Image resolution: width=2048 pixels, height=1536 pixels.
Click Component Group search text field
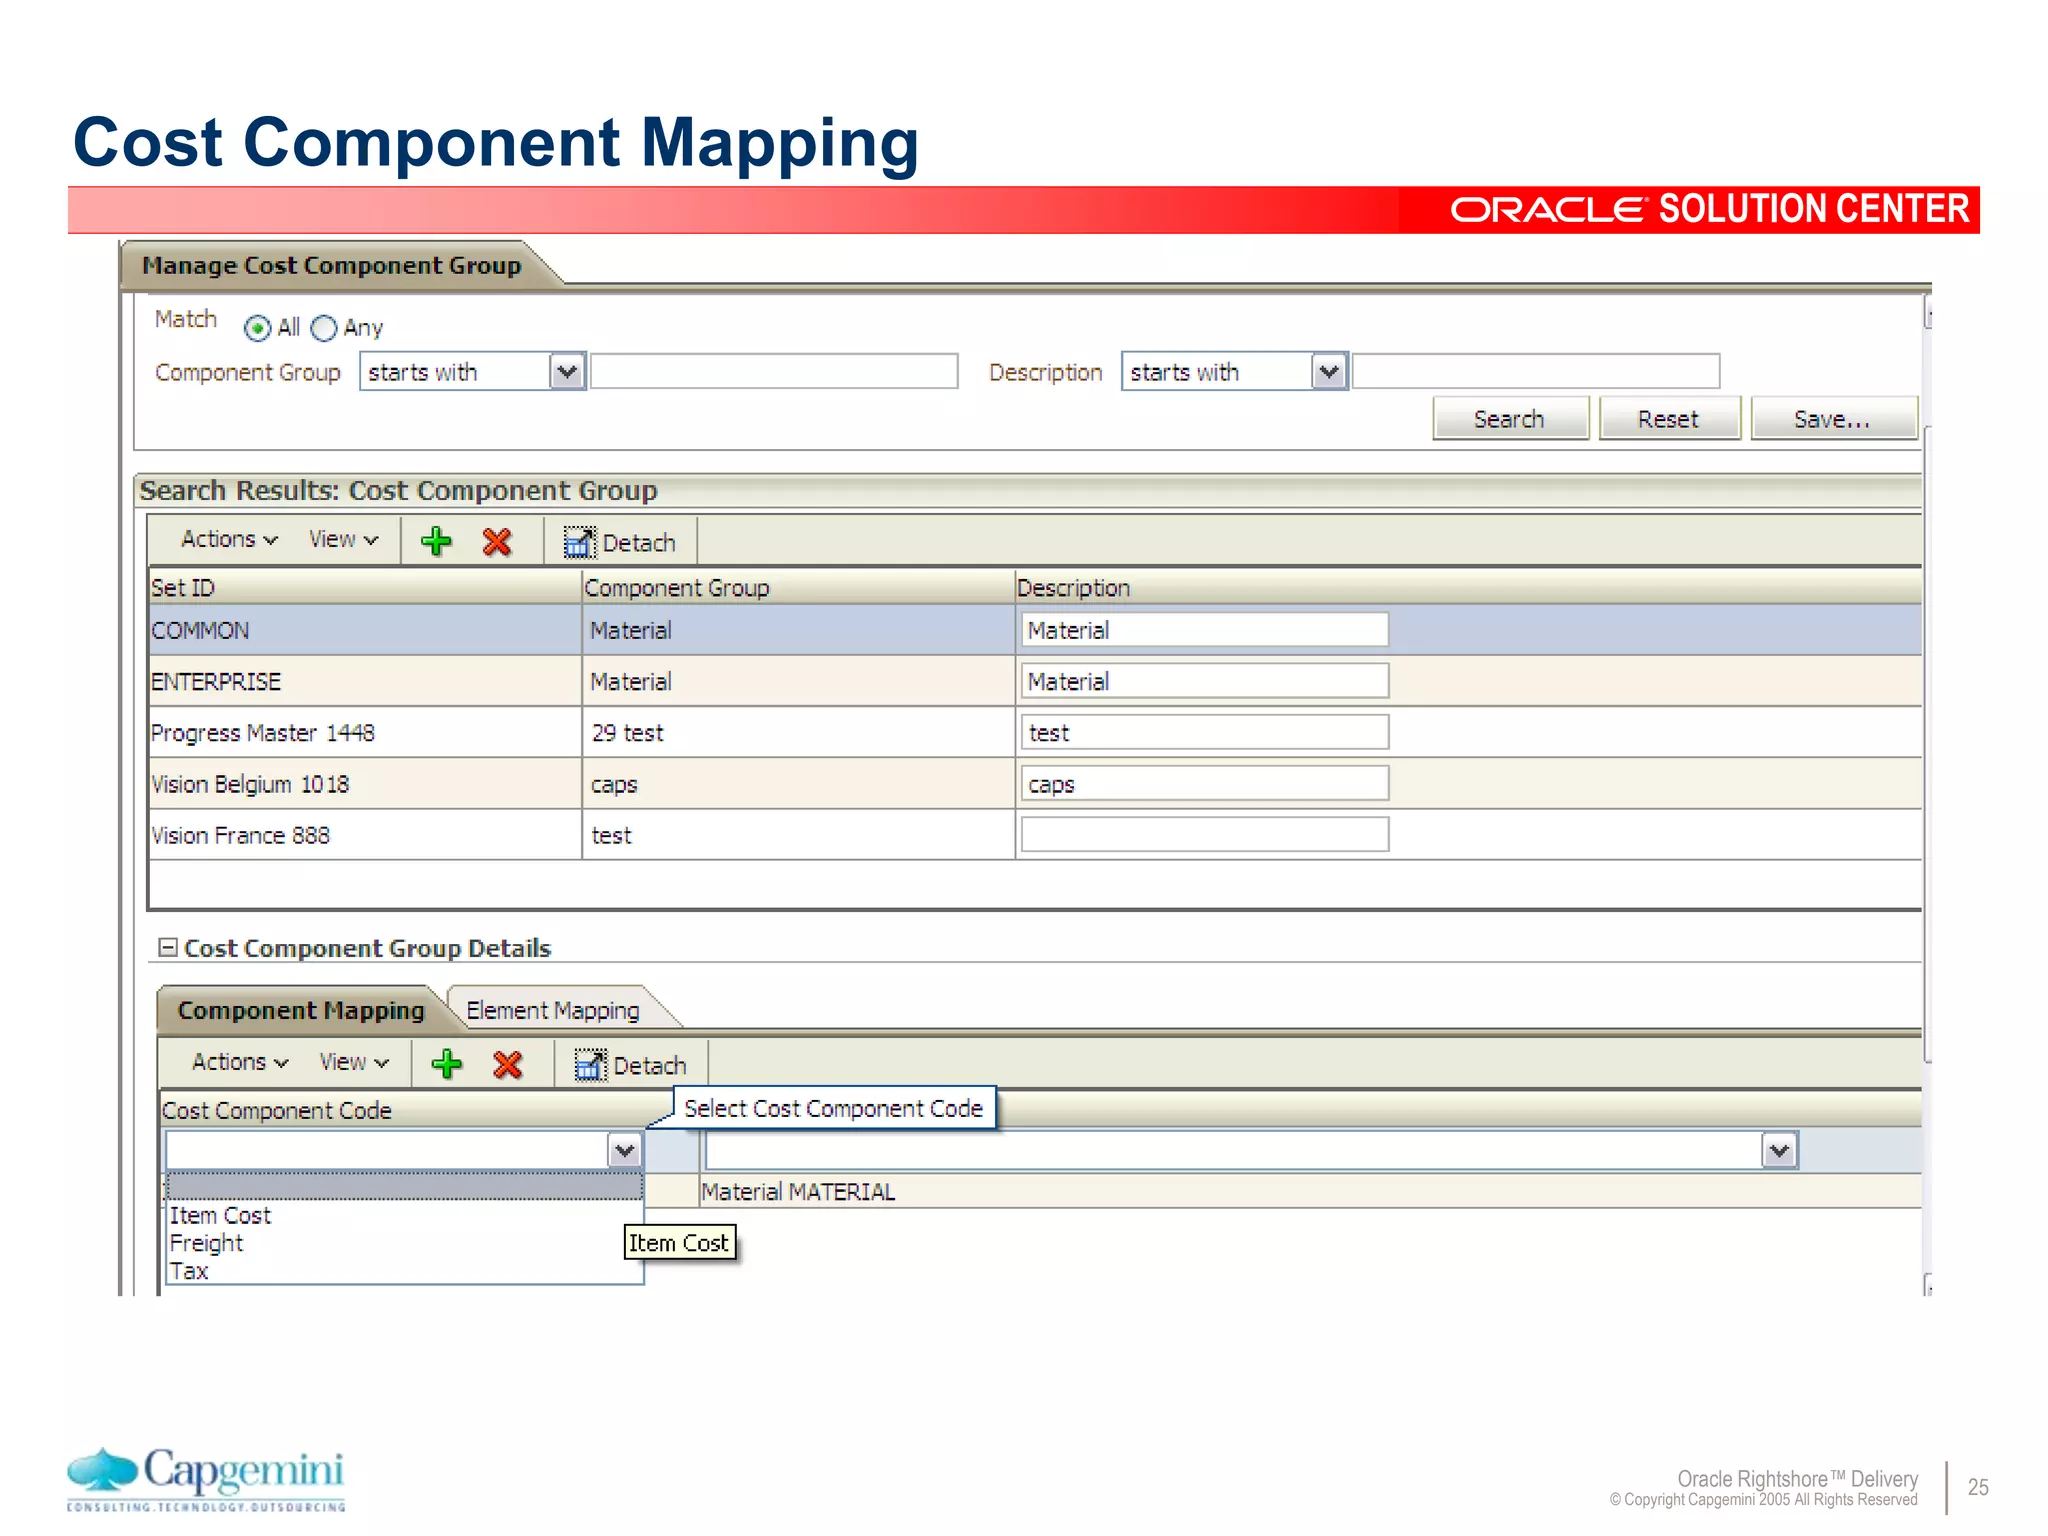click(x=774, y=372)
